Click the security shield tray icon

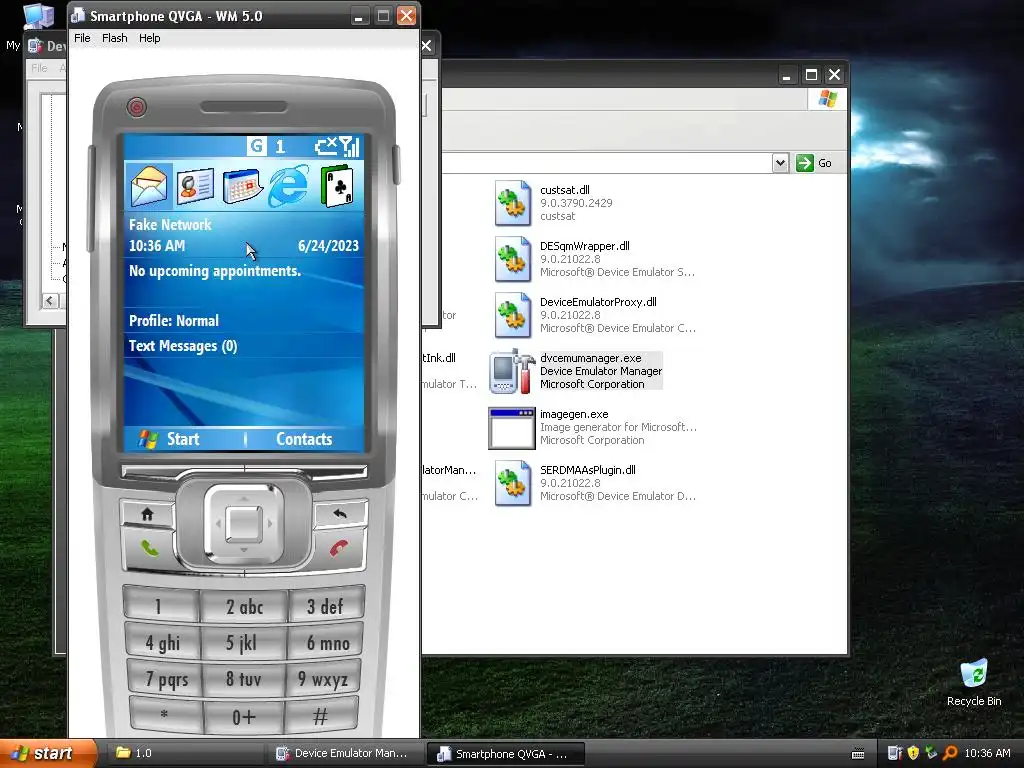(914, 754)
